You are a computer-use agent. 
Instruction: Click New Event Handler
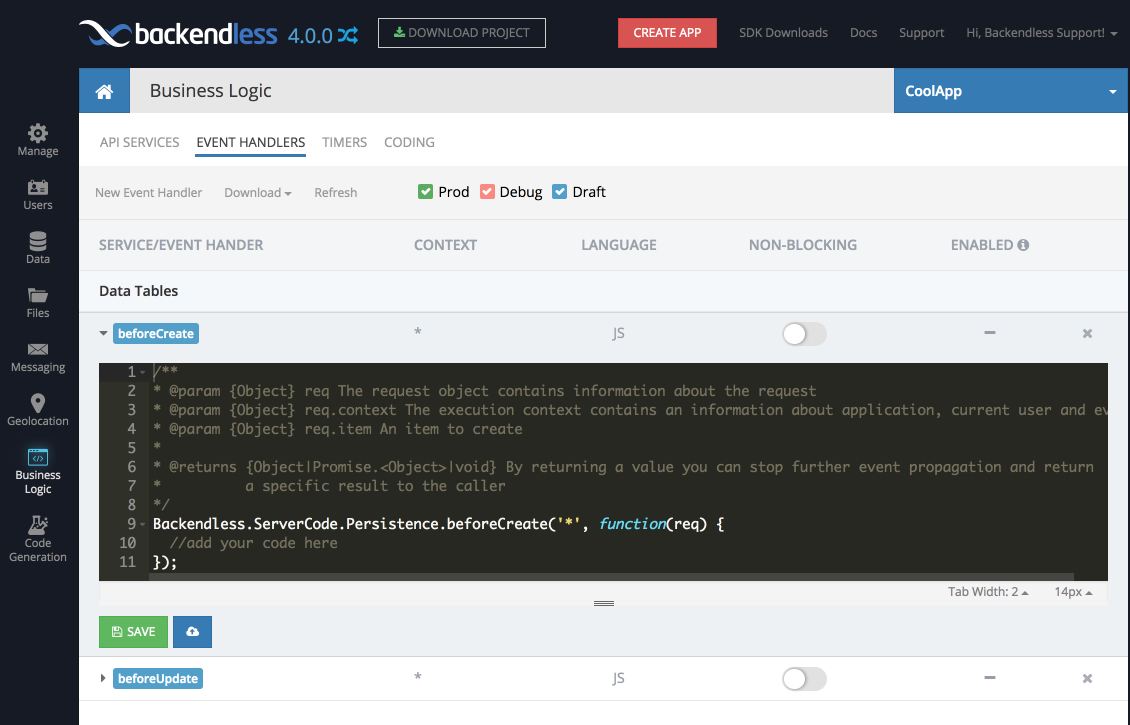[x=148, y=193]
